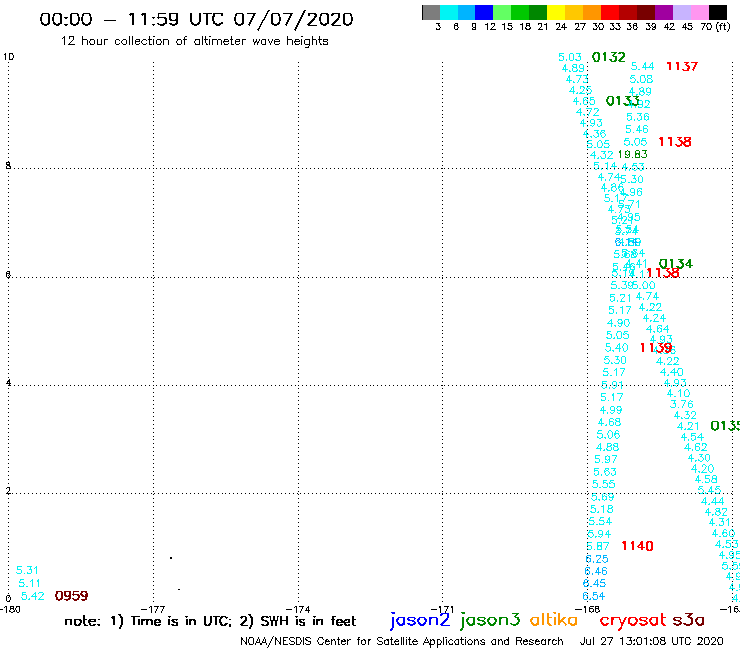The image size is (740, 650).
Task: Click the latitude 8 axis label
Action: (x=8, y=165)
